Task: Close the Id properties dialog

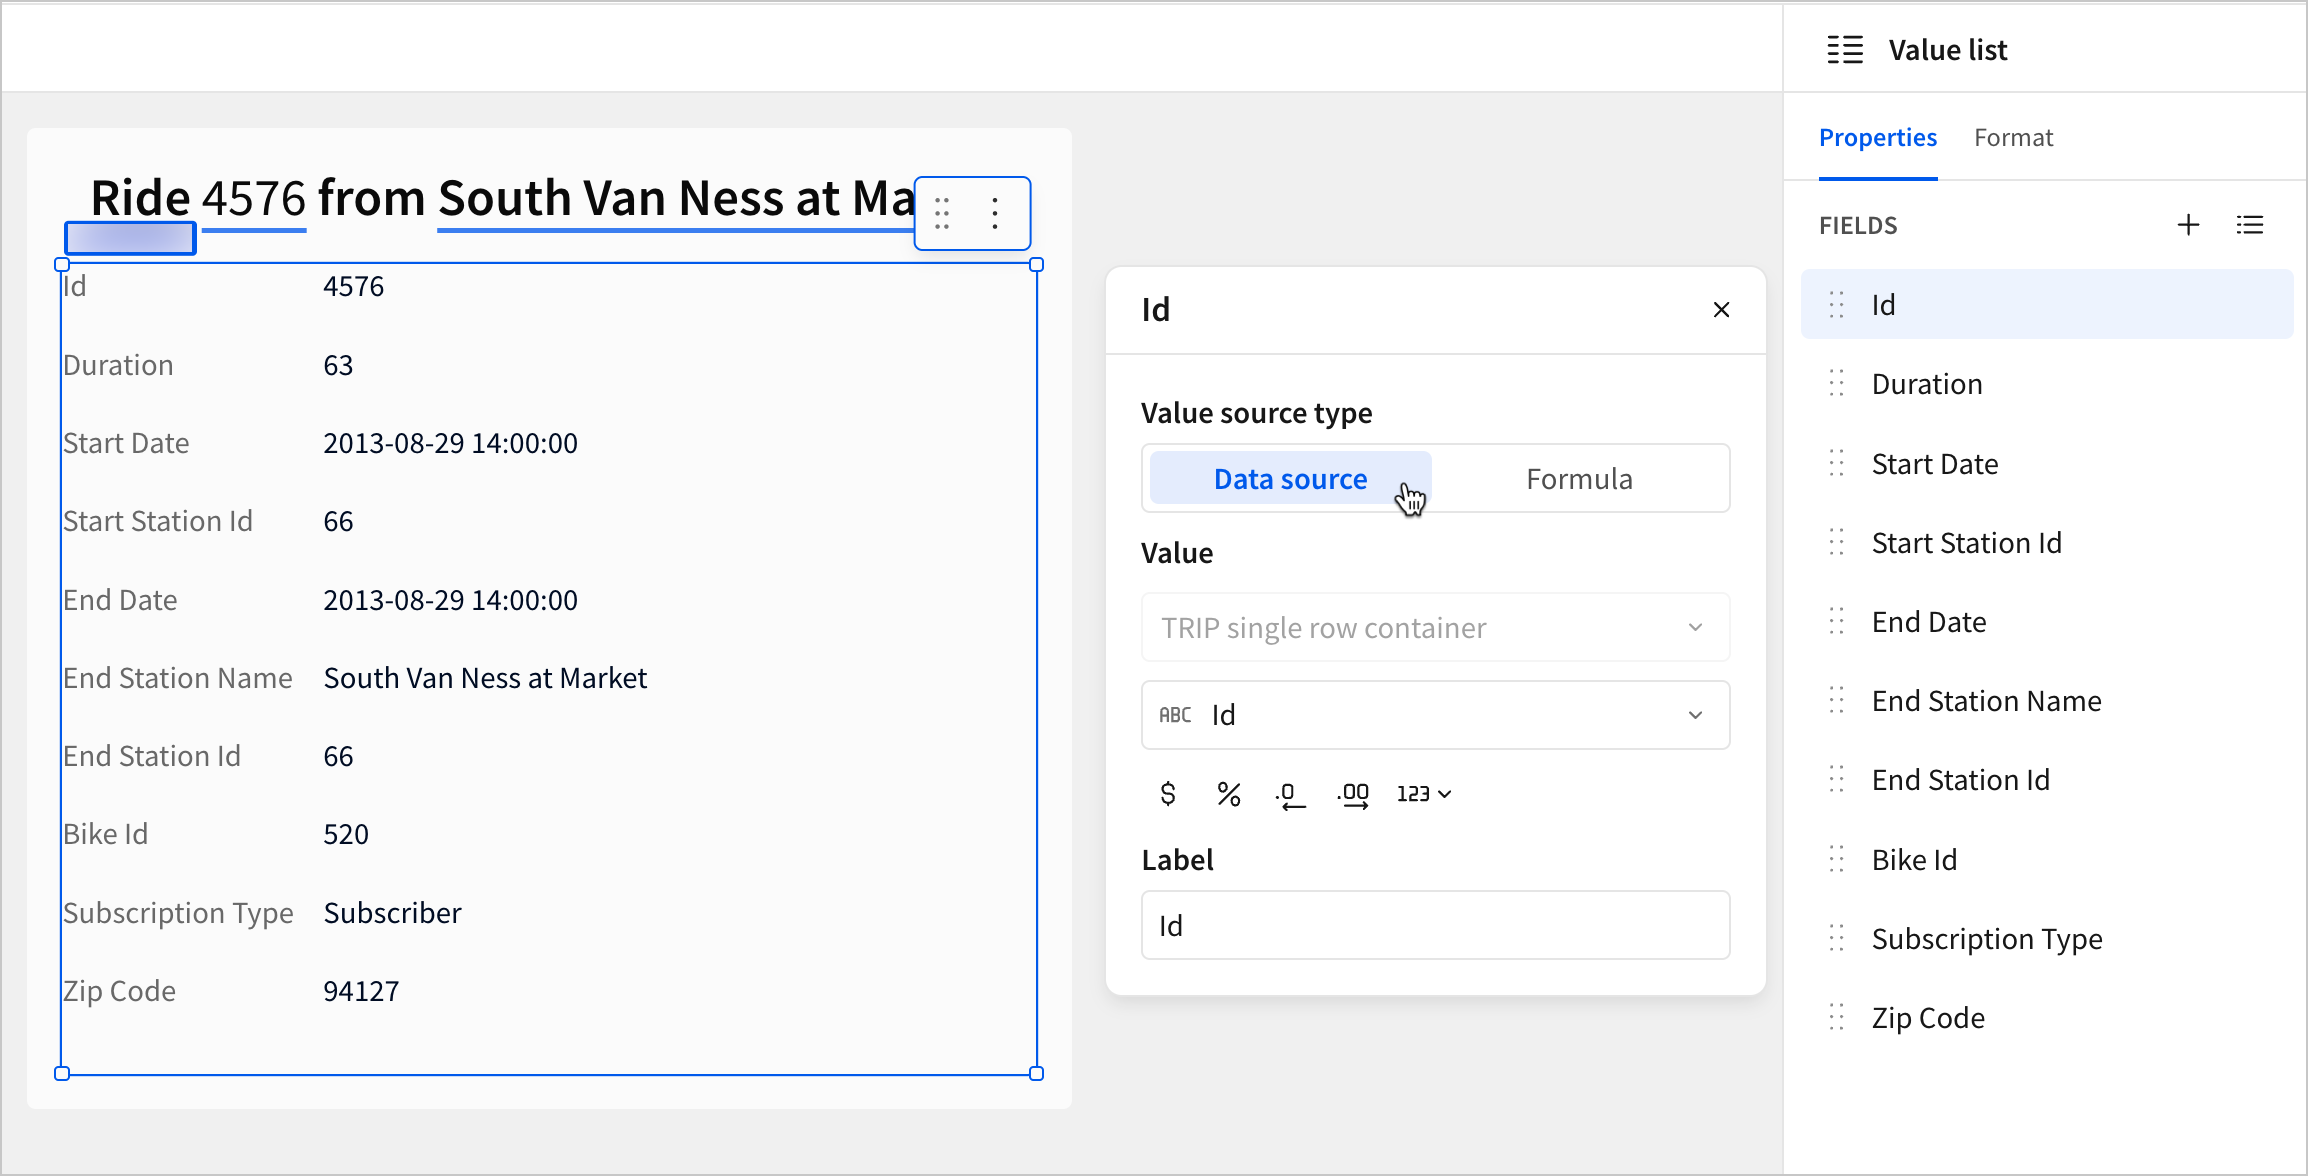Action: pyautogui.click(x=1721, y=309)
